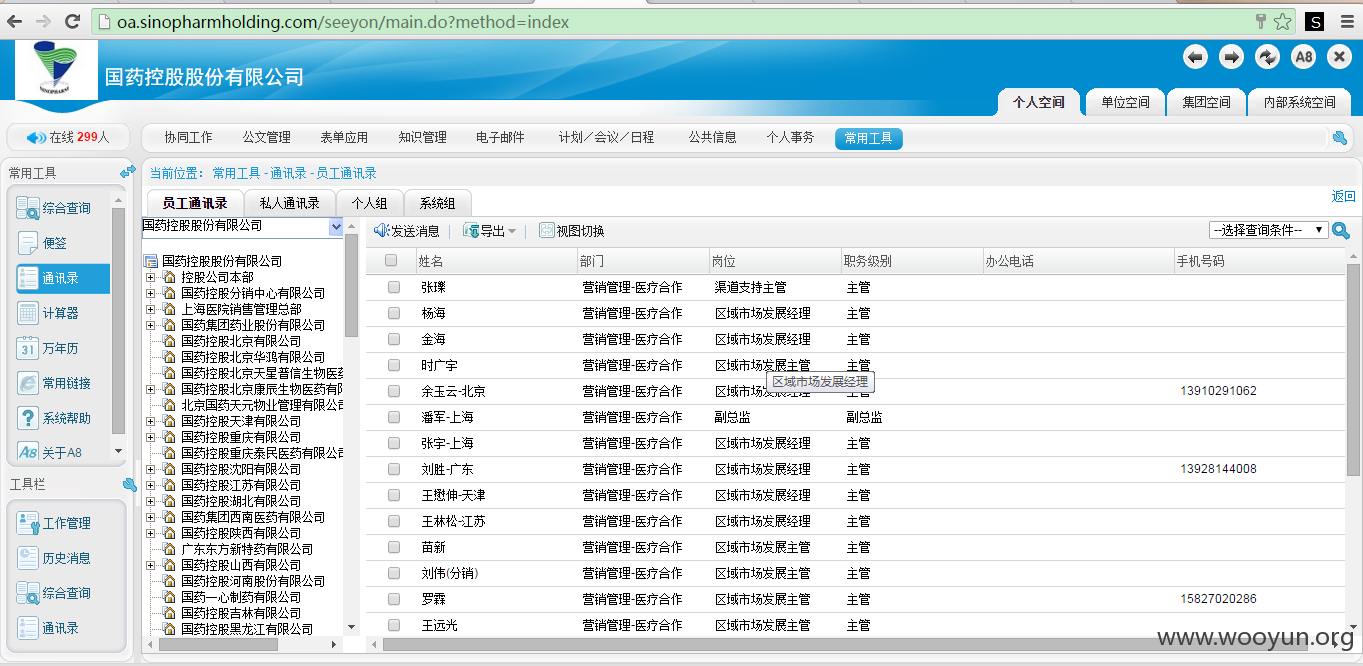
Task: Check the box for 余玉云-北京
Action: click(x=394, y=391)
